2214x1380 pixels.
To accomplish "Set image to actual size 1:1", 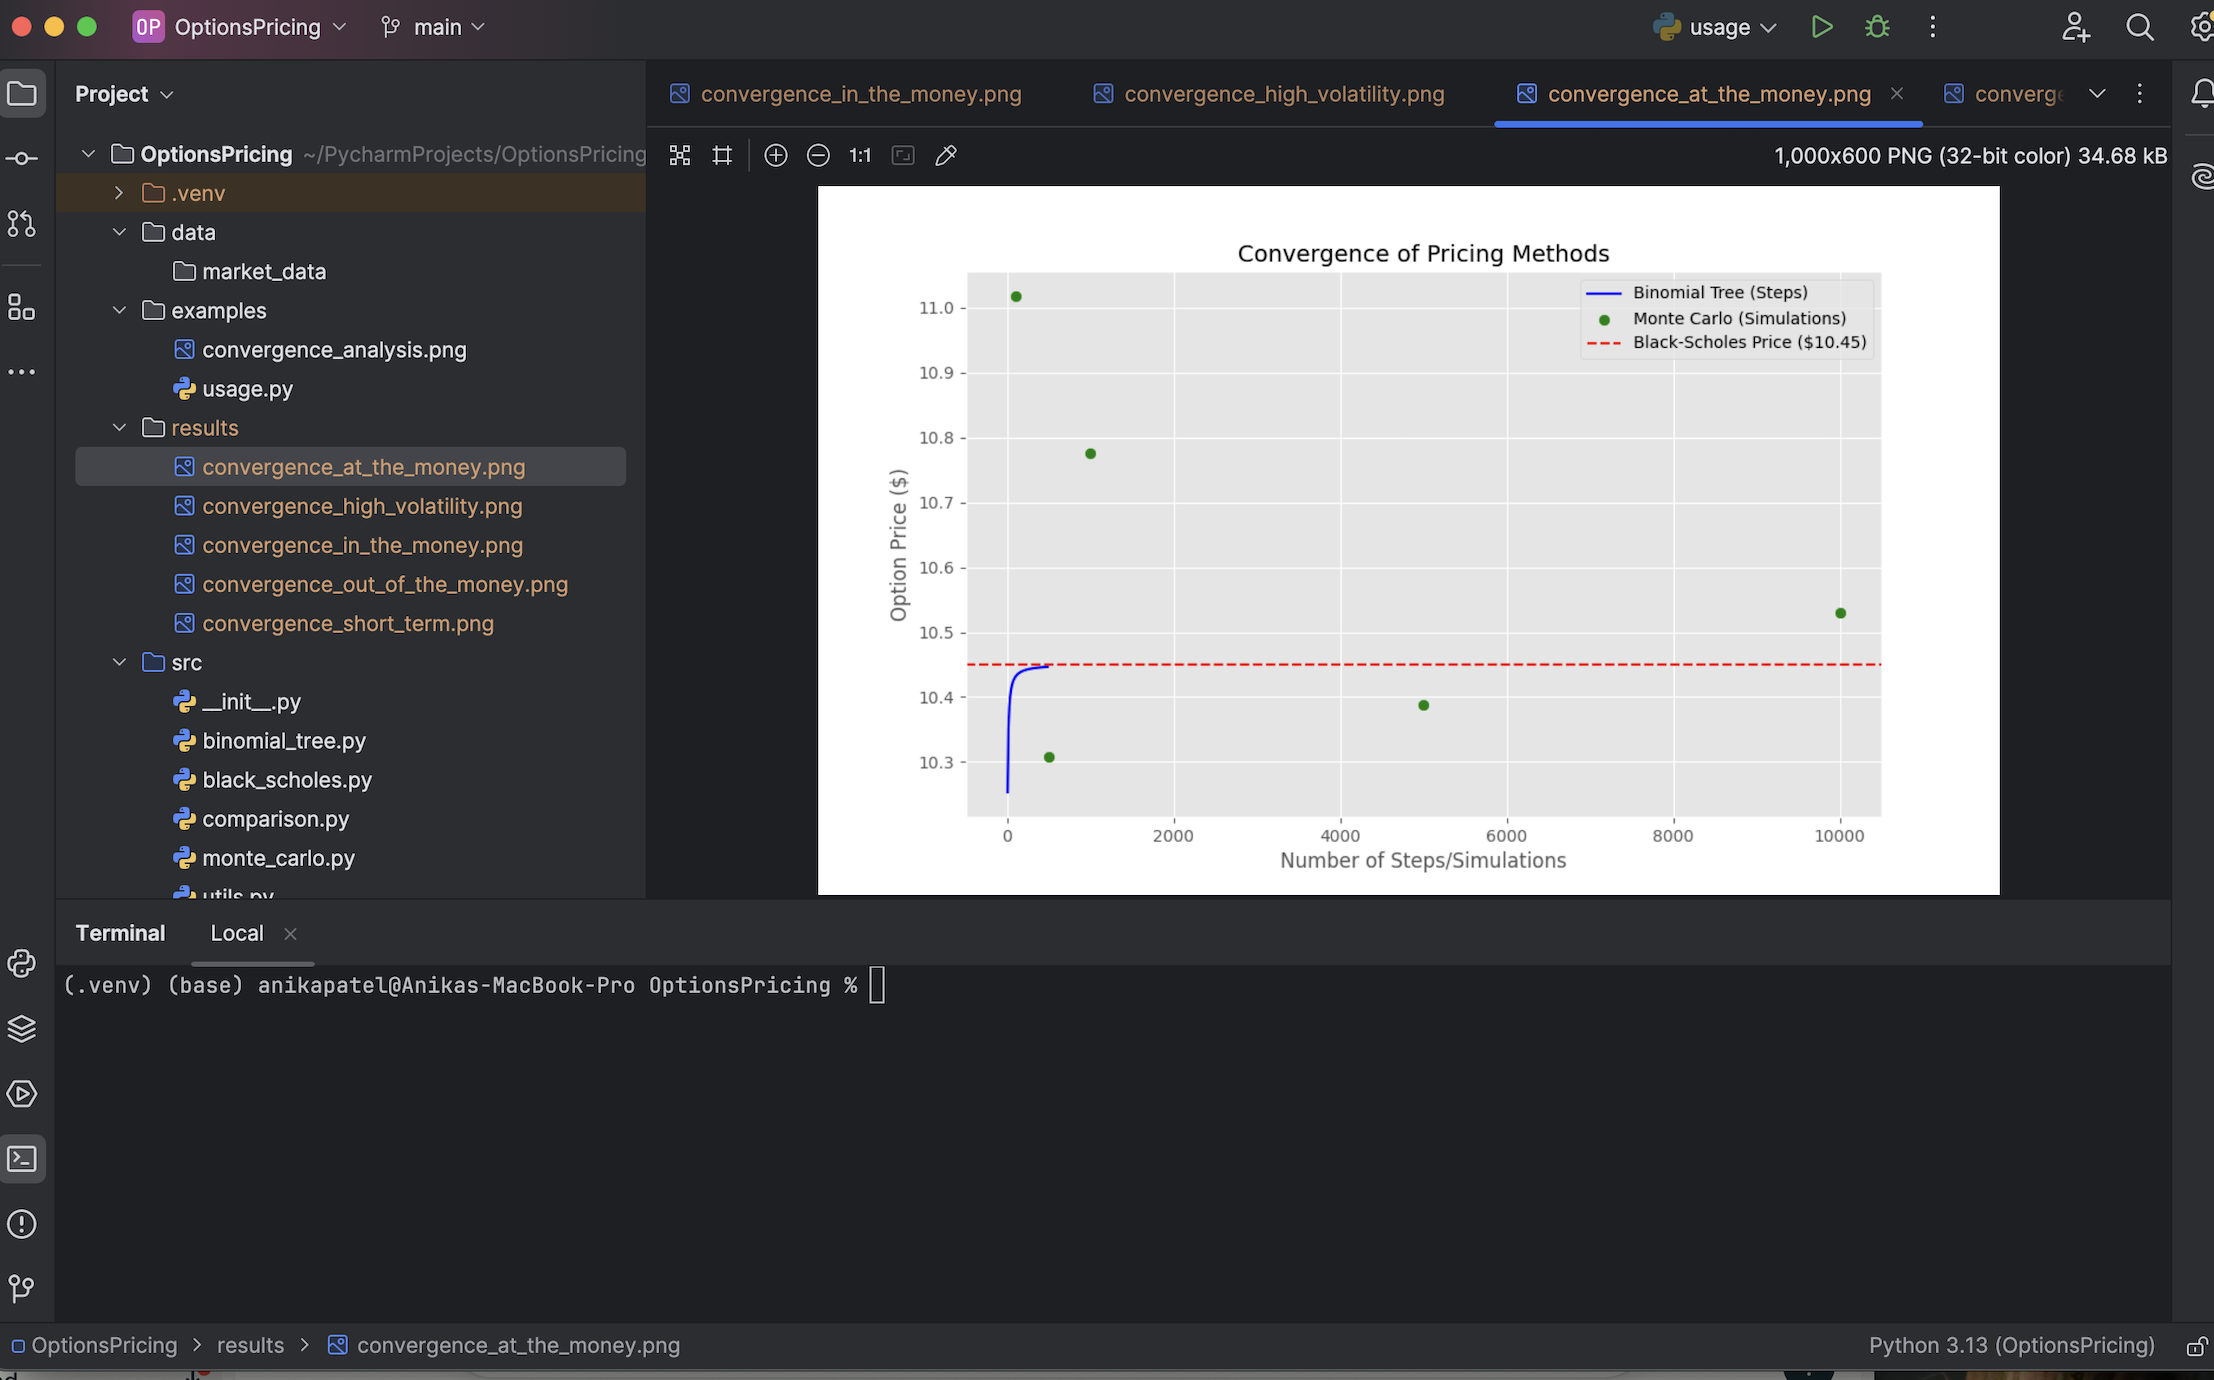I will [x=860, y=155].
